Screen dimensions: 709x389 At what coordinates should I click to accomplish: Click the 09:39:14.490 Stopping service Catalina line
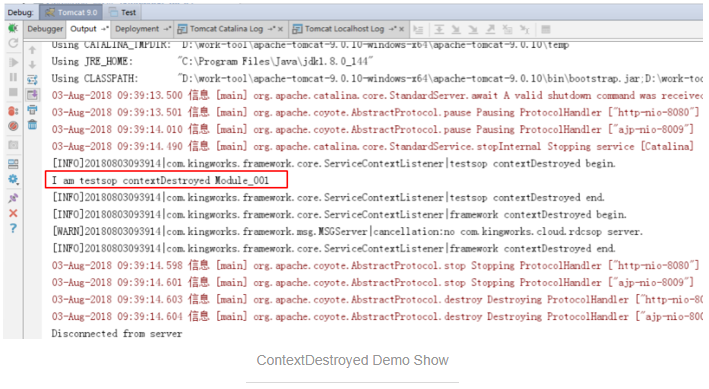(373, 147)
